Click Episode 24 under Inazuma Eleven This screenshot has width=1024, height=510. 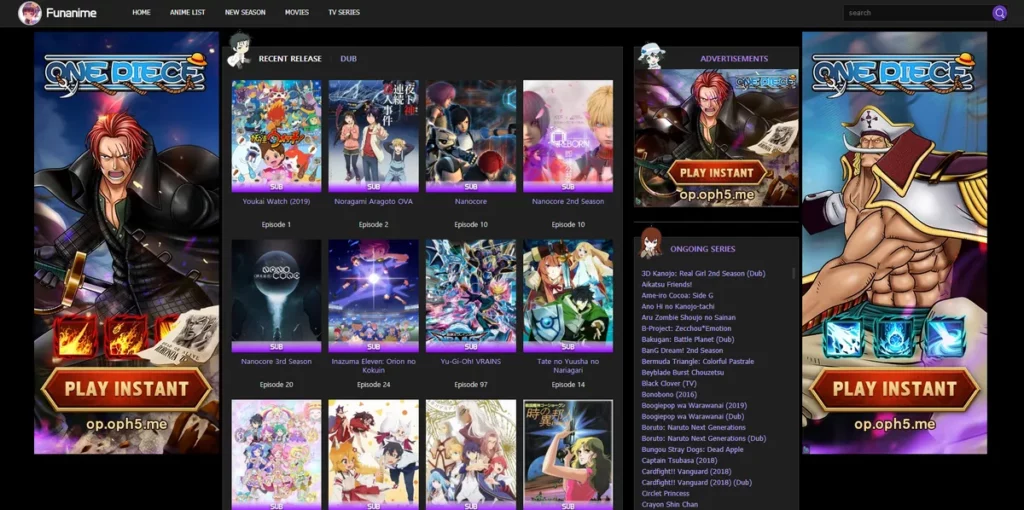tap(374, 385)
